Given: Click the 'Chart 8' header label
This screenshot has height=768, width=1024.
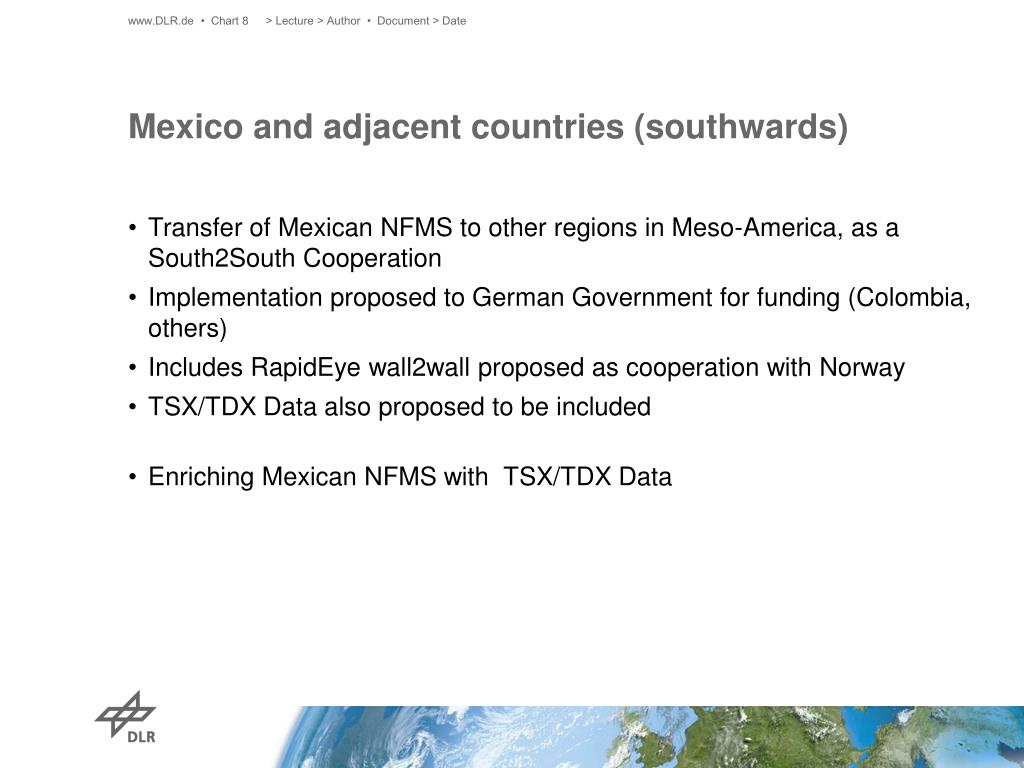Looking at the screenshot, I should point(229,21).
